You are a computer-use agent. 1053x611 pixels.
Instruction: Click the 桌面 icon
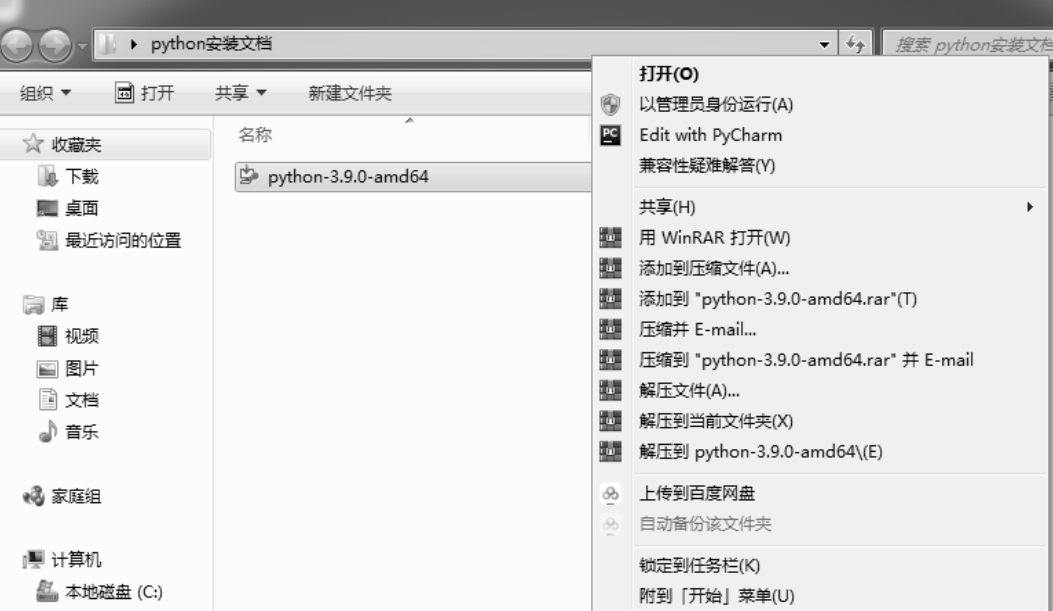[47, 208]
